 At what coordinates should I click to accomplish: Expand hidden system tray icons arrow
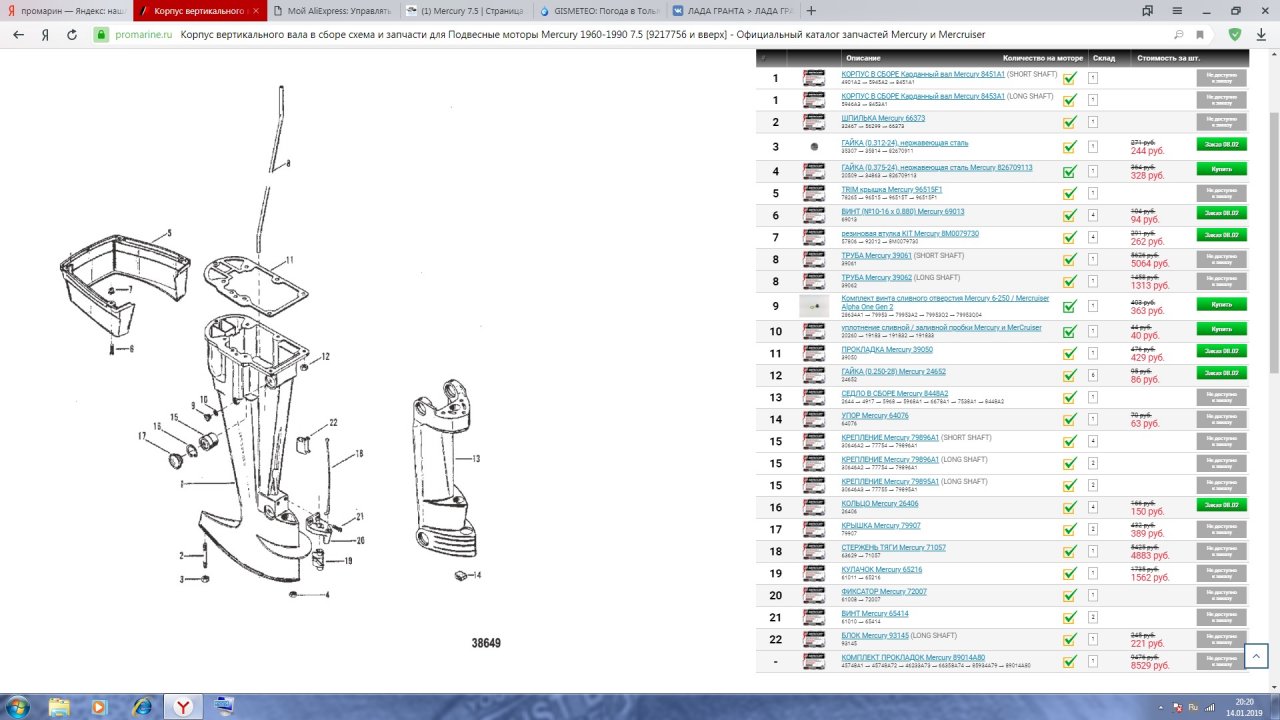coord(1162,707)
